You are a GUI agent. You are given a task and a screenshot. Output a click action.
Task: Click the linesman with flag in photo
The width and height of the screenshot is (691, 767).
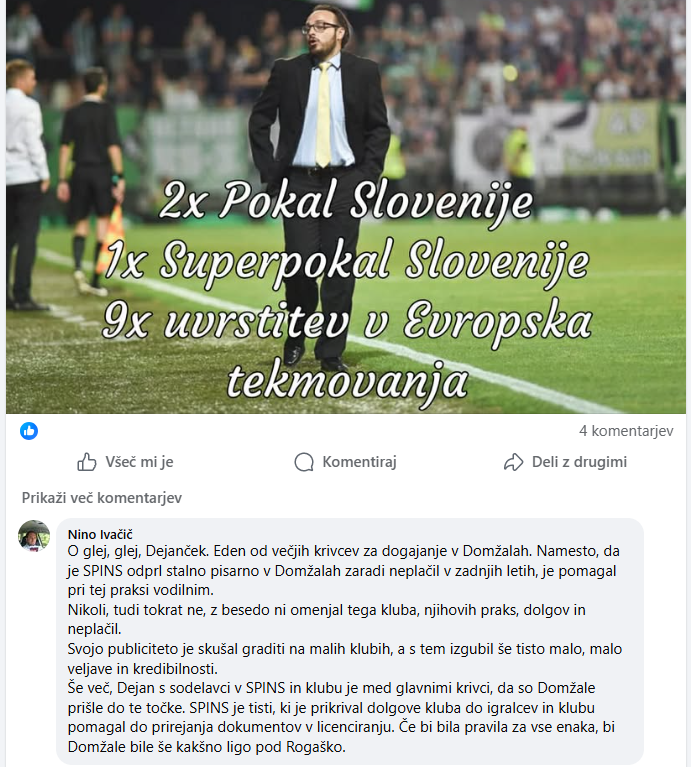point(90,181)
